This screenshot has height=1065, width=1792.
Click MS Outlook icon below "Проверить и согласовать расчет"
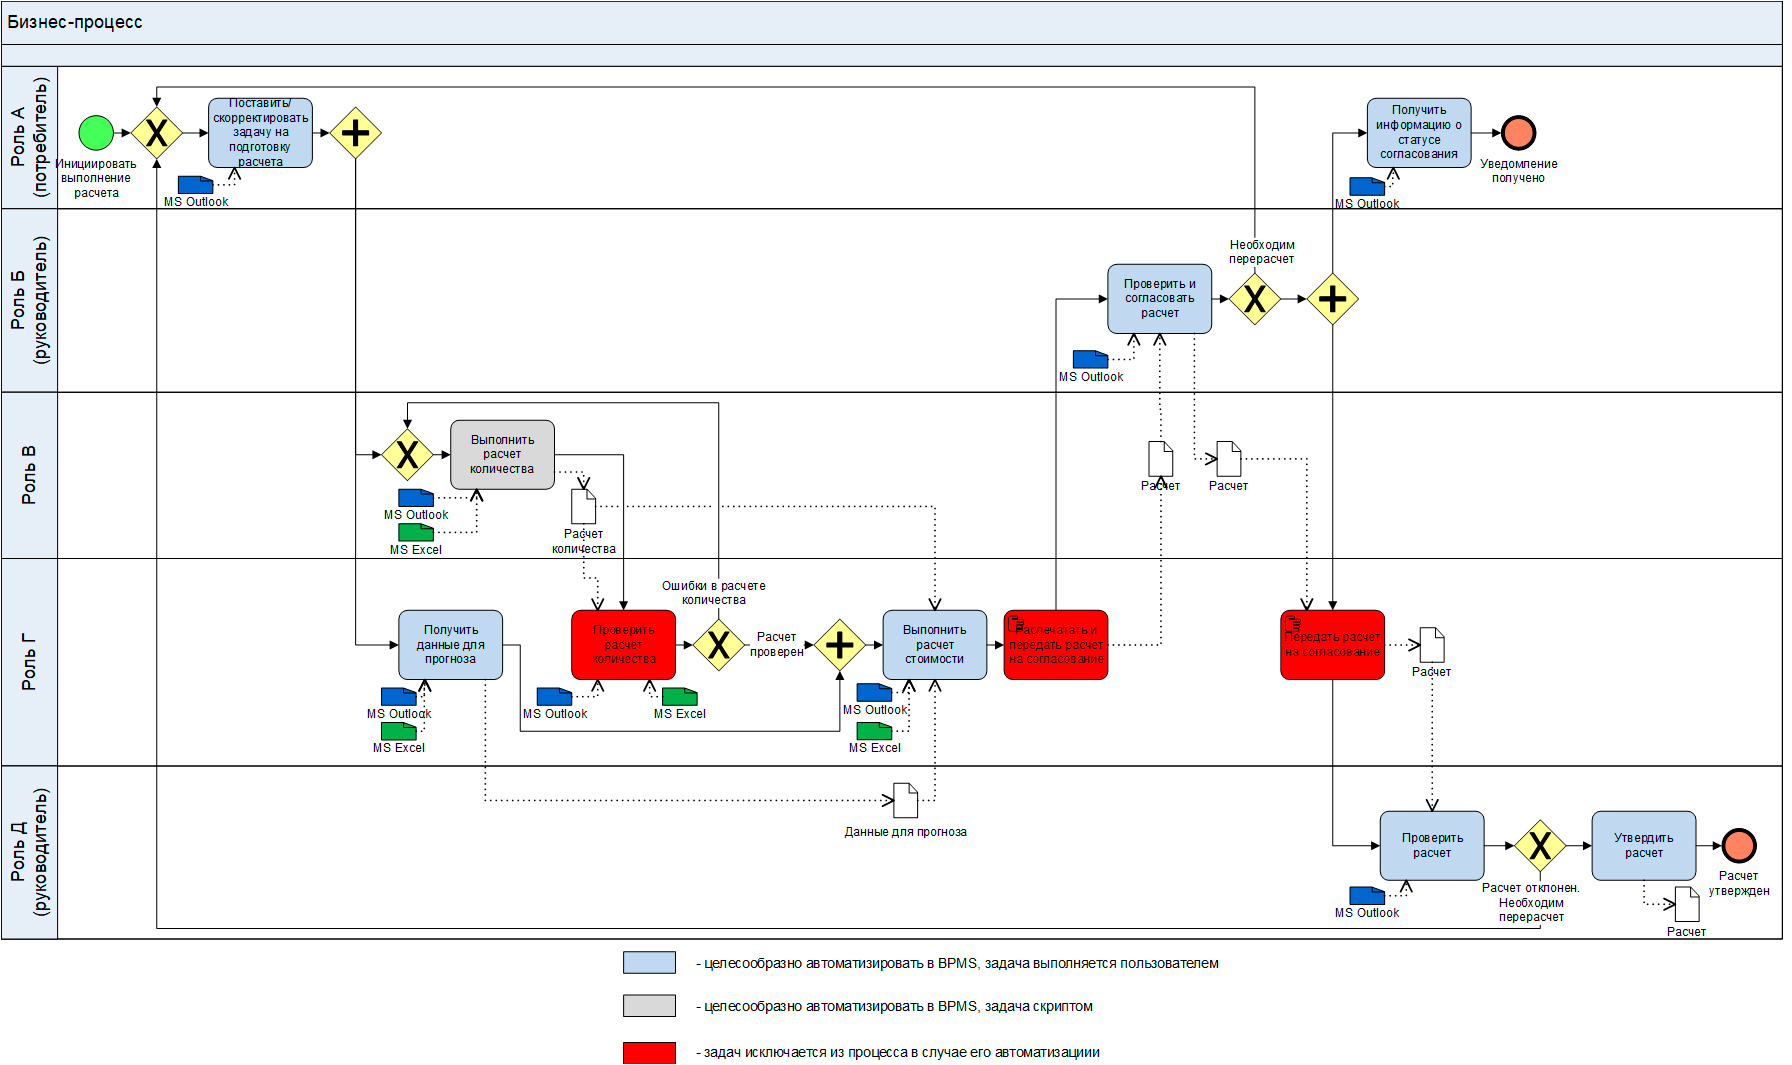[x=1090, y=359]
